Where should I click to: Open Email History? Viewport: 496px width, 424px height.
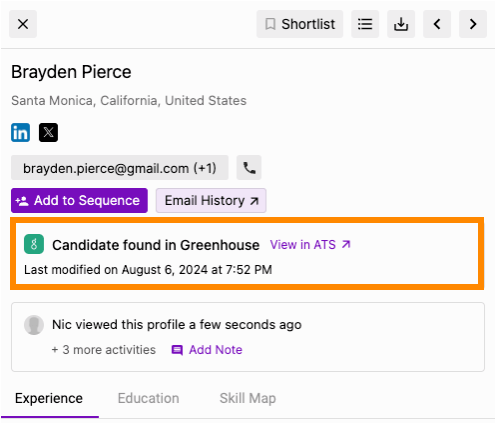pos(211,200)
